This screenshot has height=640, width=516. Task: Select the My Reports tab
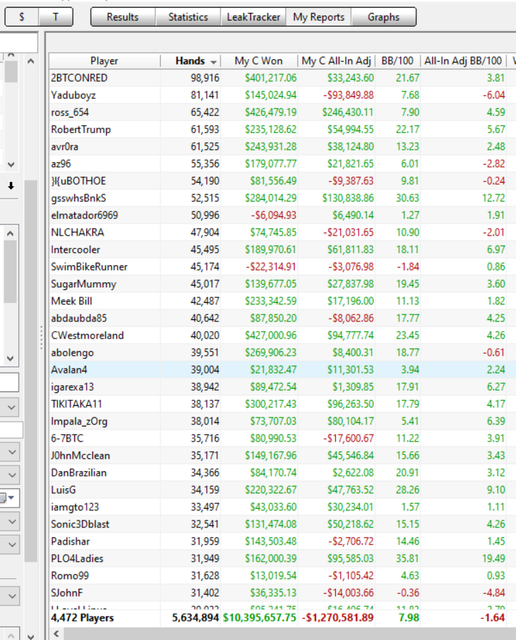click(x=318, y=17)
